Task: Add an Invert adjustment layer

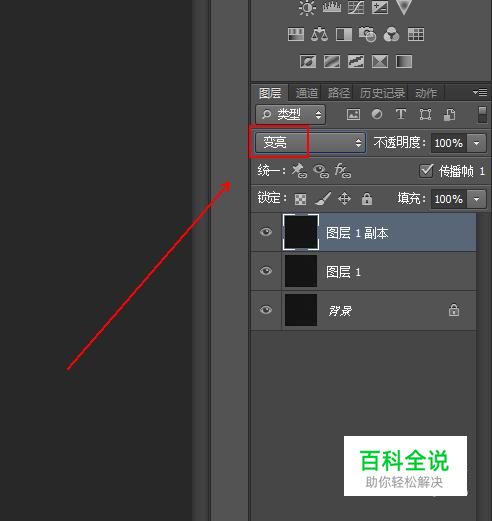Action: click(x=308, y=62)
